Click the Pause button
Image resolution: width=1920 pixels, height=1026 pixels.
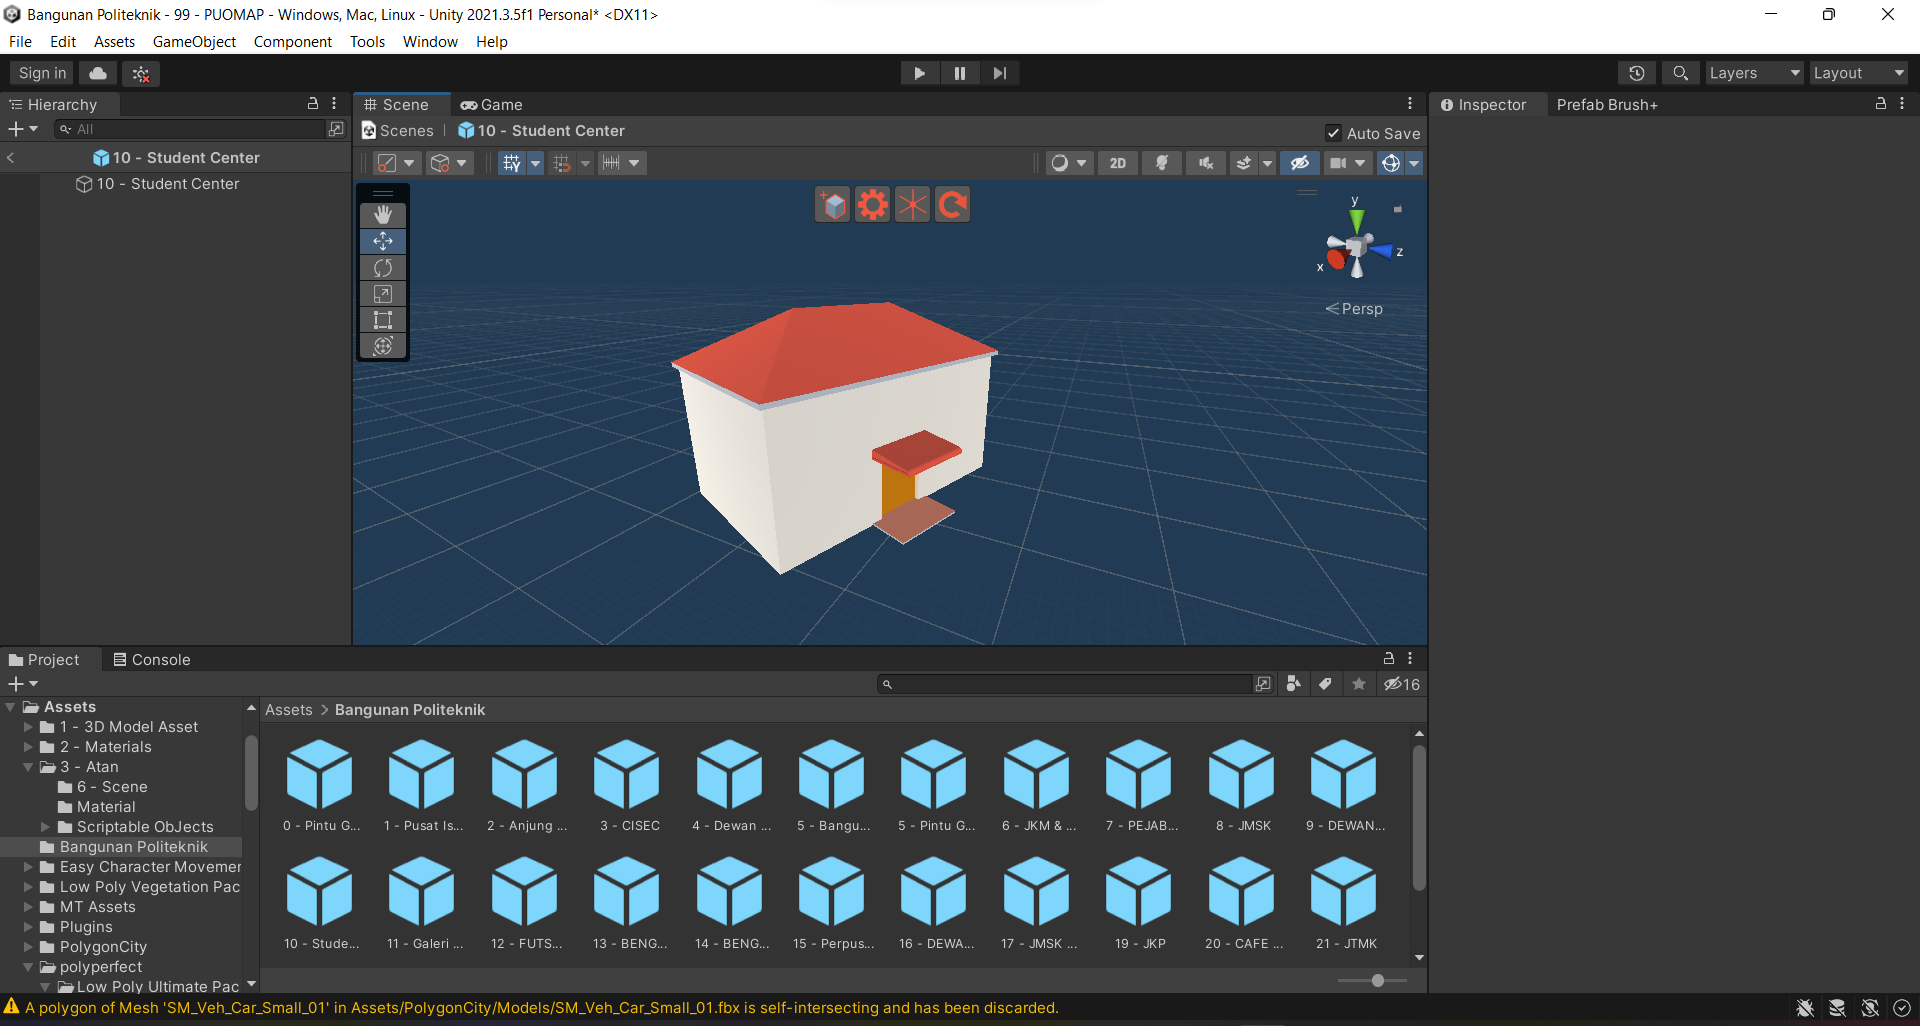pos(959,73)
